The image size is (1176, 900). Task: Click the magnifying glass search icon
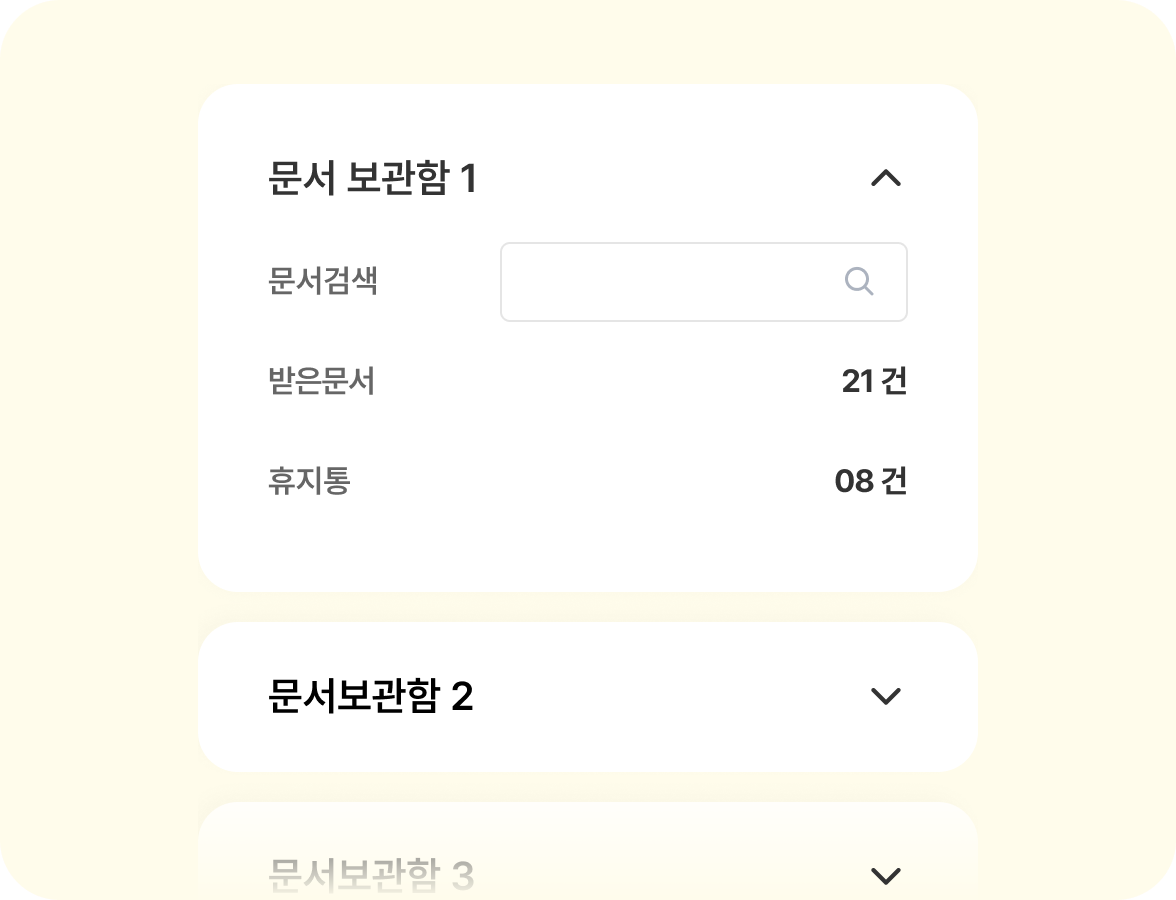(858, 282)
